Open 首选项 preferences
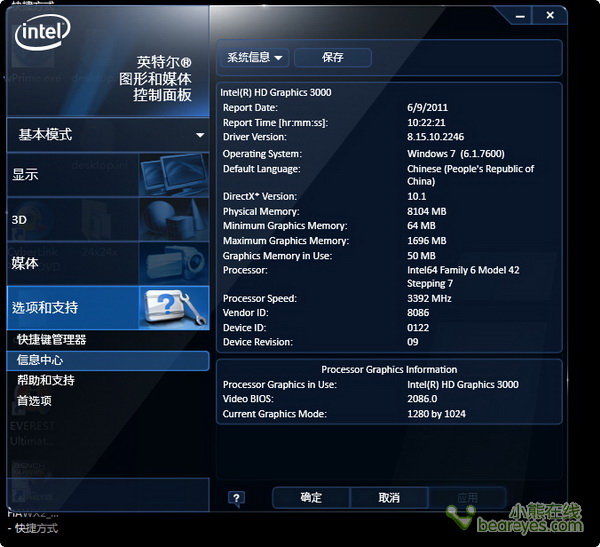This screenshot has width=600, height=547. coord(34,401)
